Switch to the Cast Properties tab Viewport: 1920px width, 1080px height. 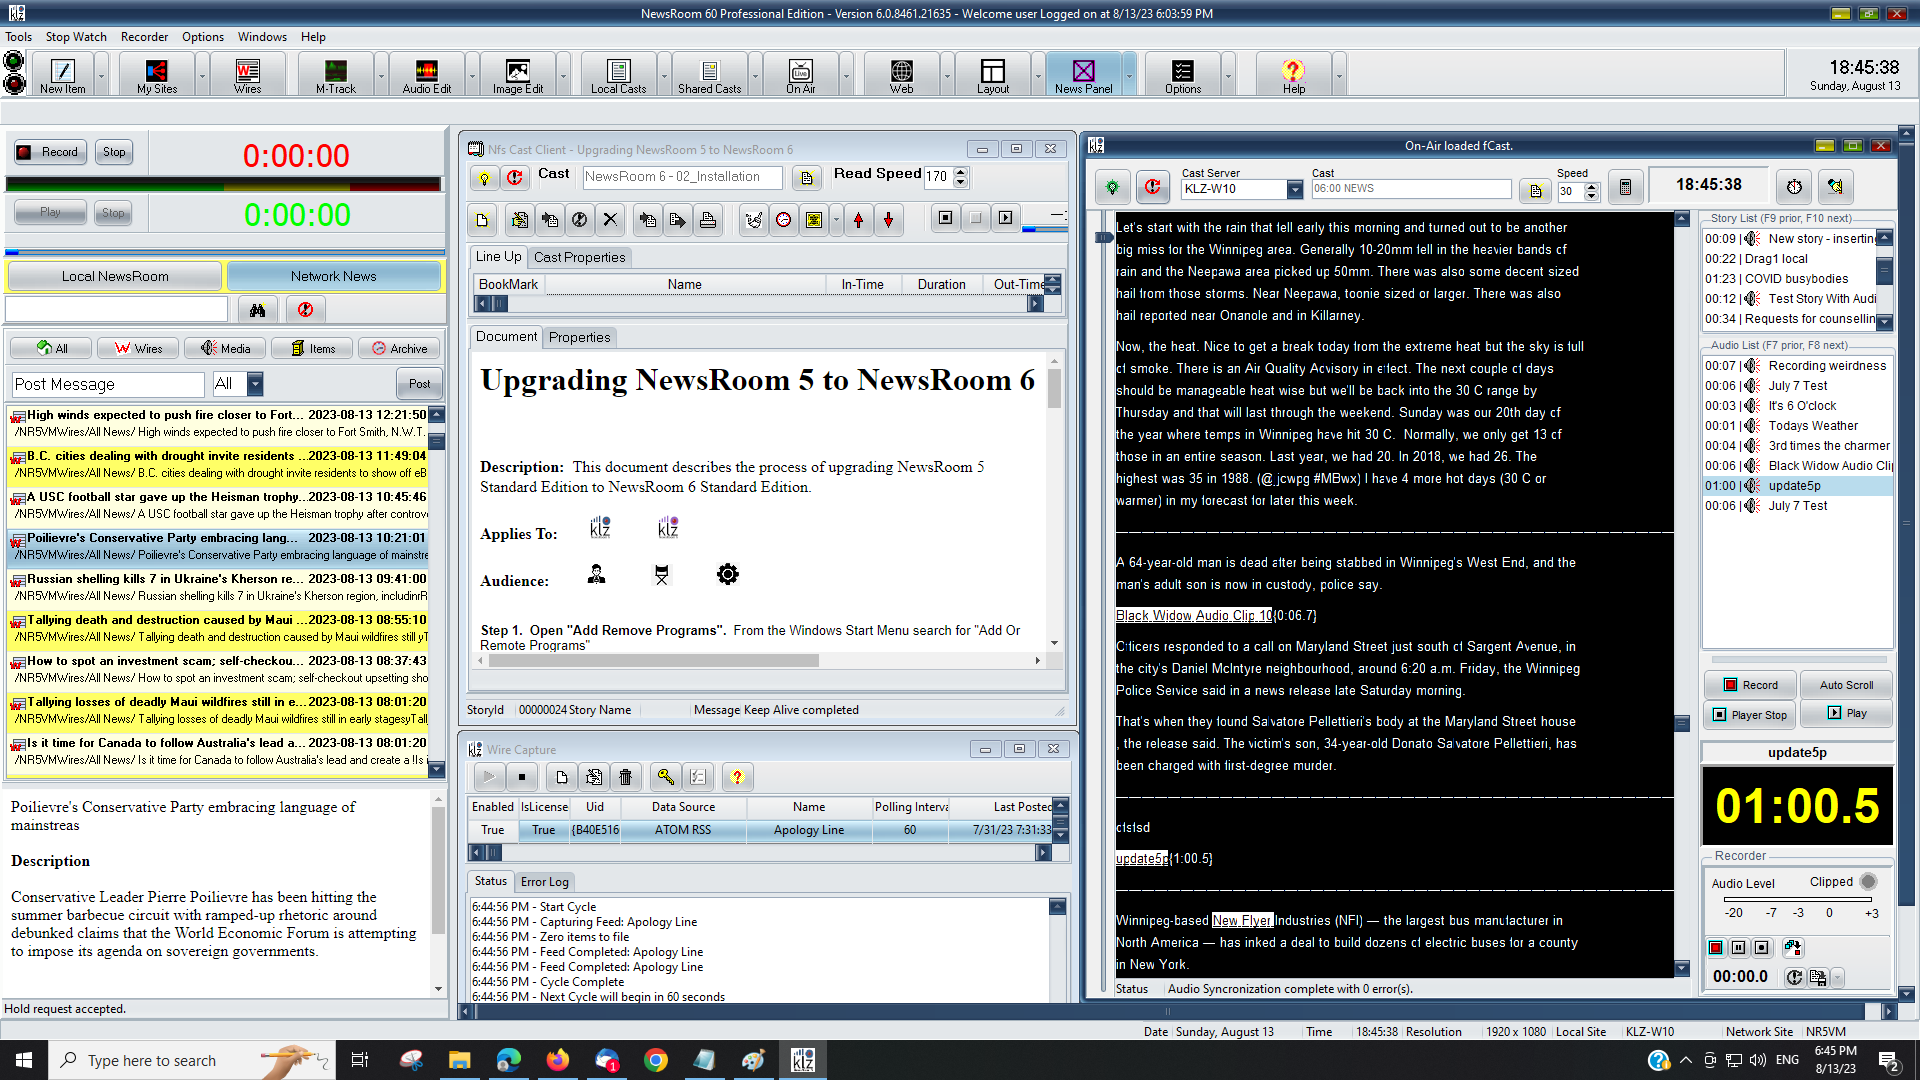(x=579, y=257)
